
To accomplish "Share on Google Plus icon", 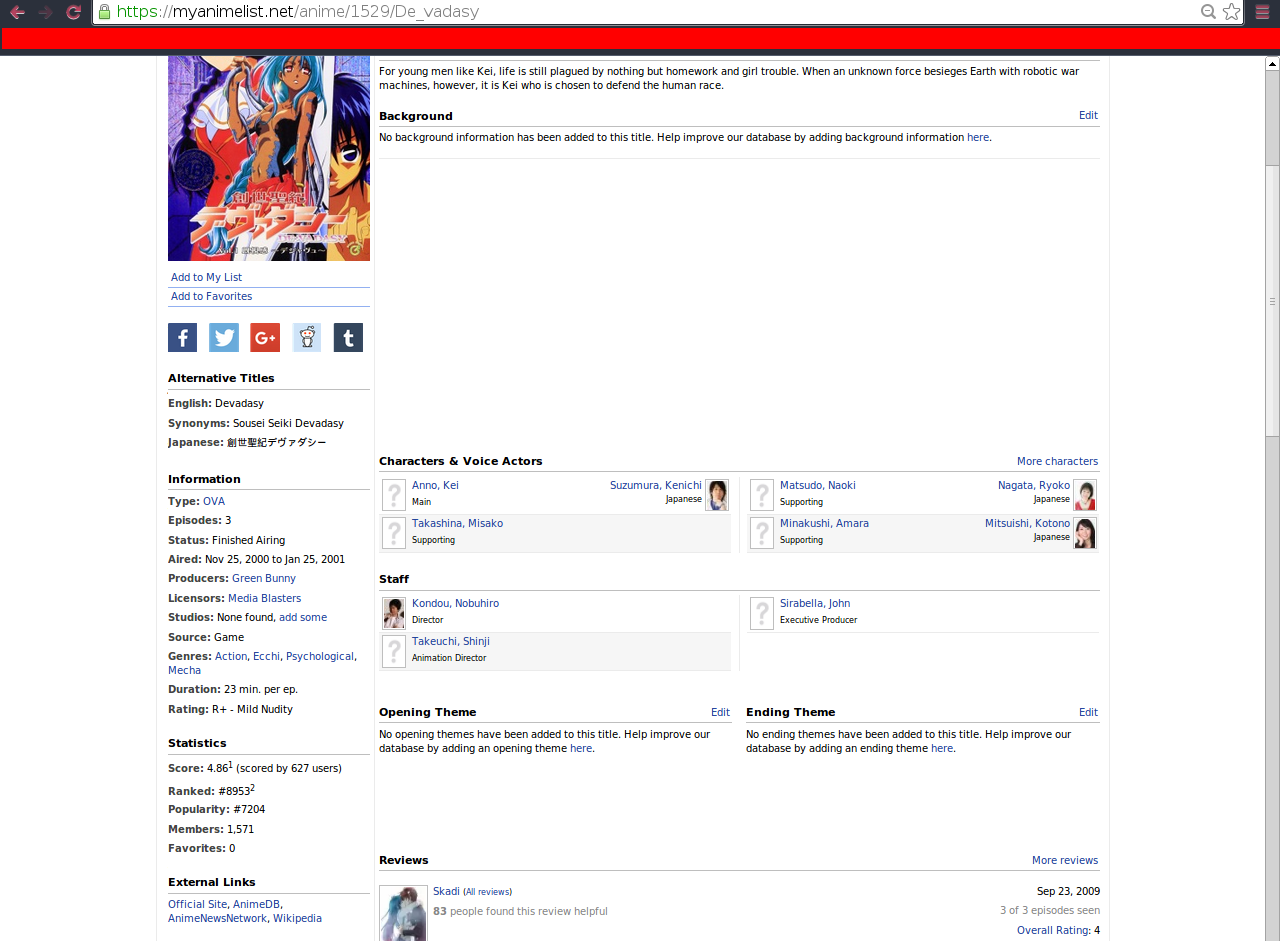I will 265,338.
